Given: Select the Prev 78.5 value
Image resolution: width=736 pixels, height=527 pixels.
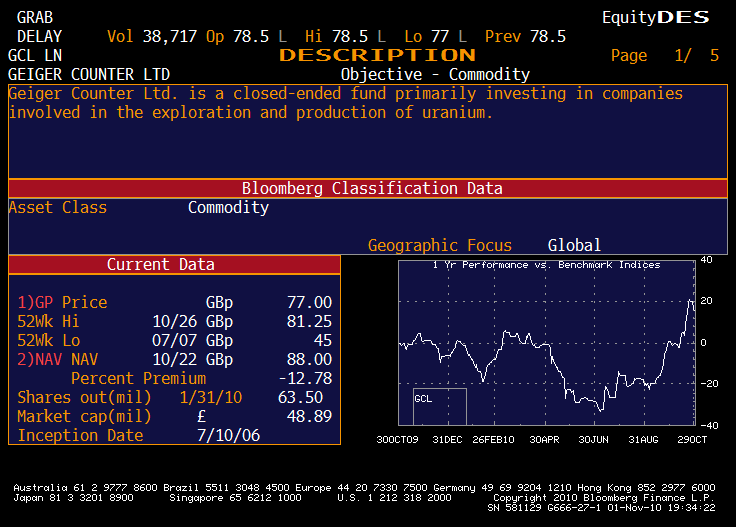Looking at the screenshot, I should [x=525, y=37].
